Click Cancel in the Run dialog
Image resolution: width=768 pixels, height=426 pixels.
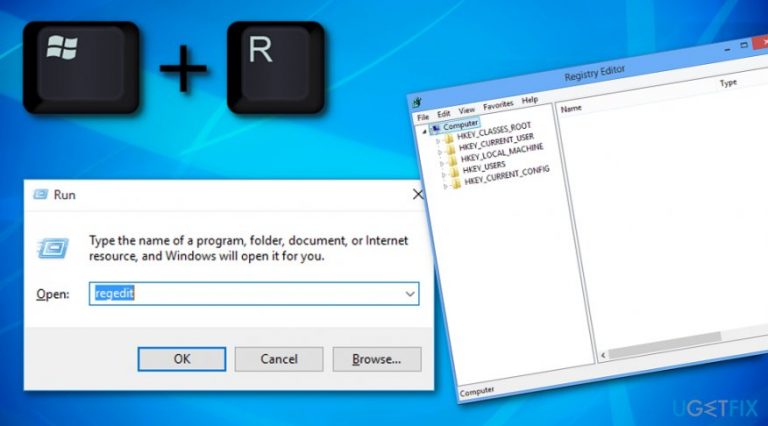click(279, 359)
